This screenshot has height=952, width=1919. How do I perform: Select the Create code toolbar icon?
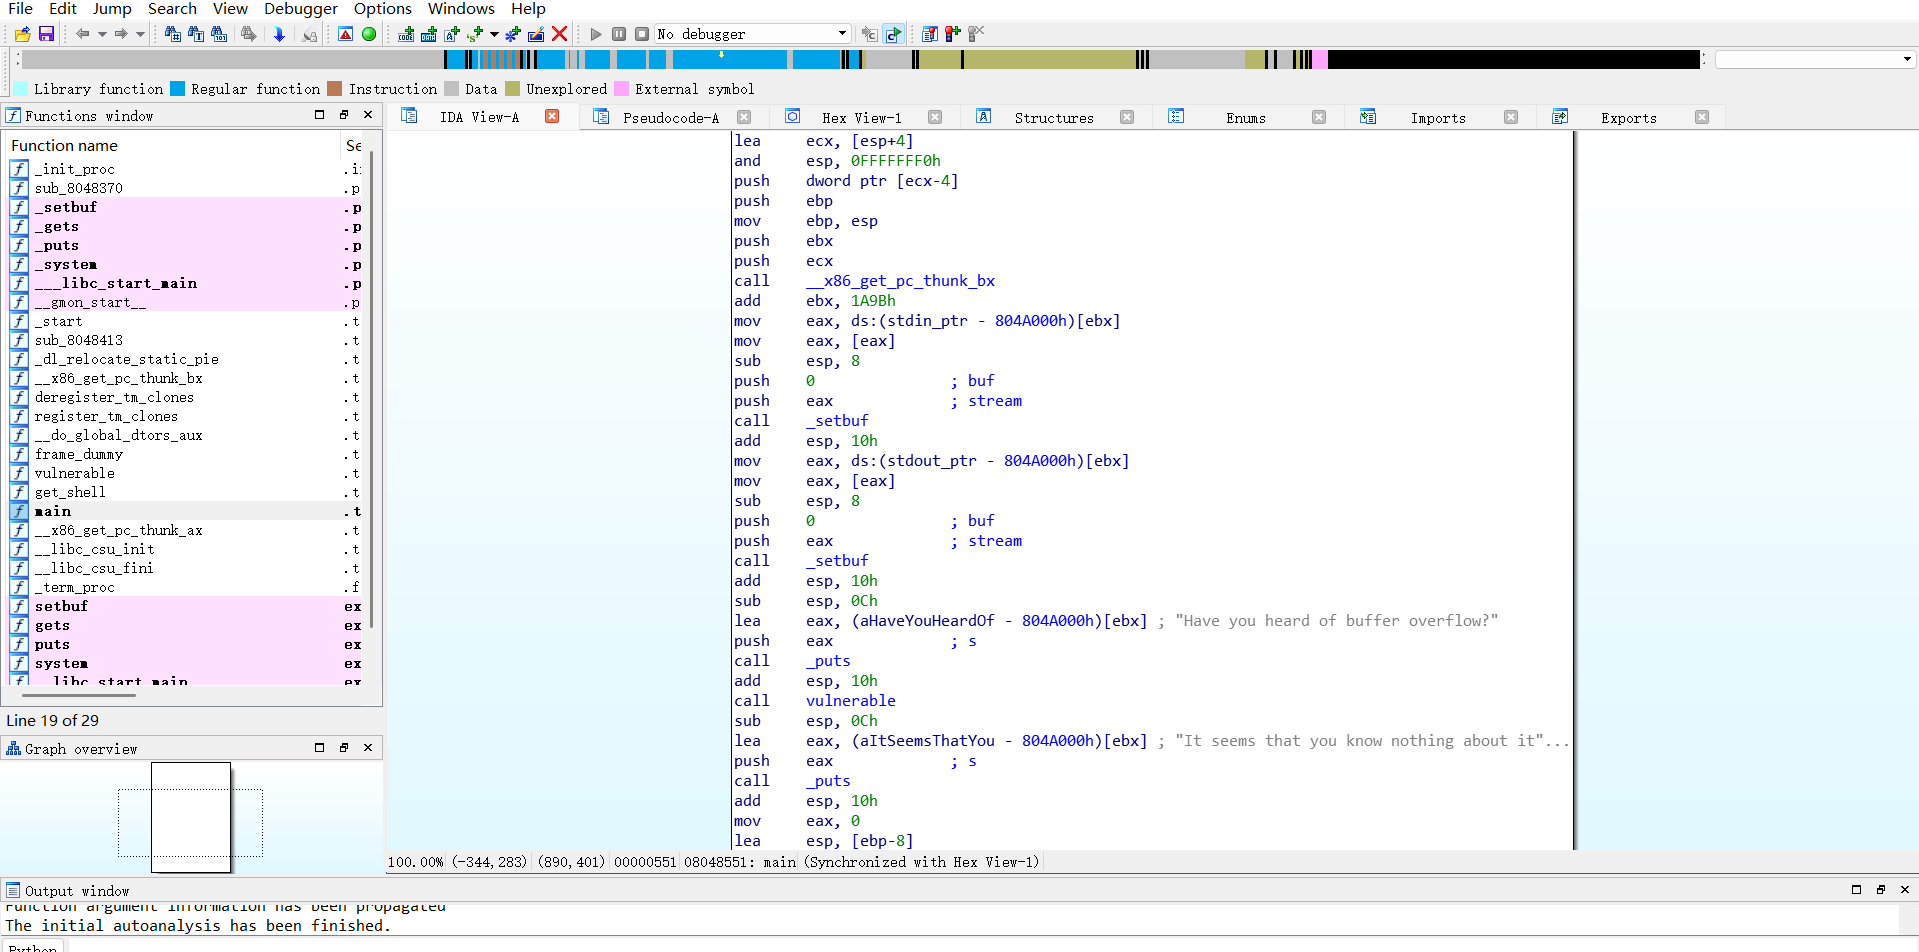point(405,34)
